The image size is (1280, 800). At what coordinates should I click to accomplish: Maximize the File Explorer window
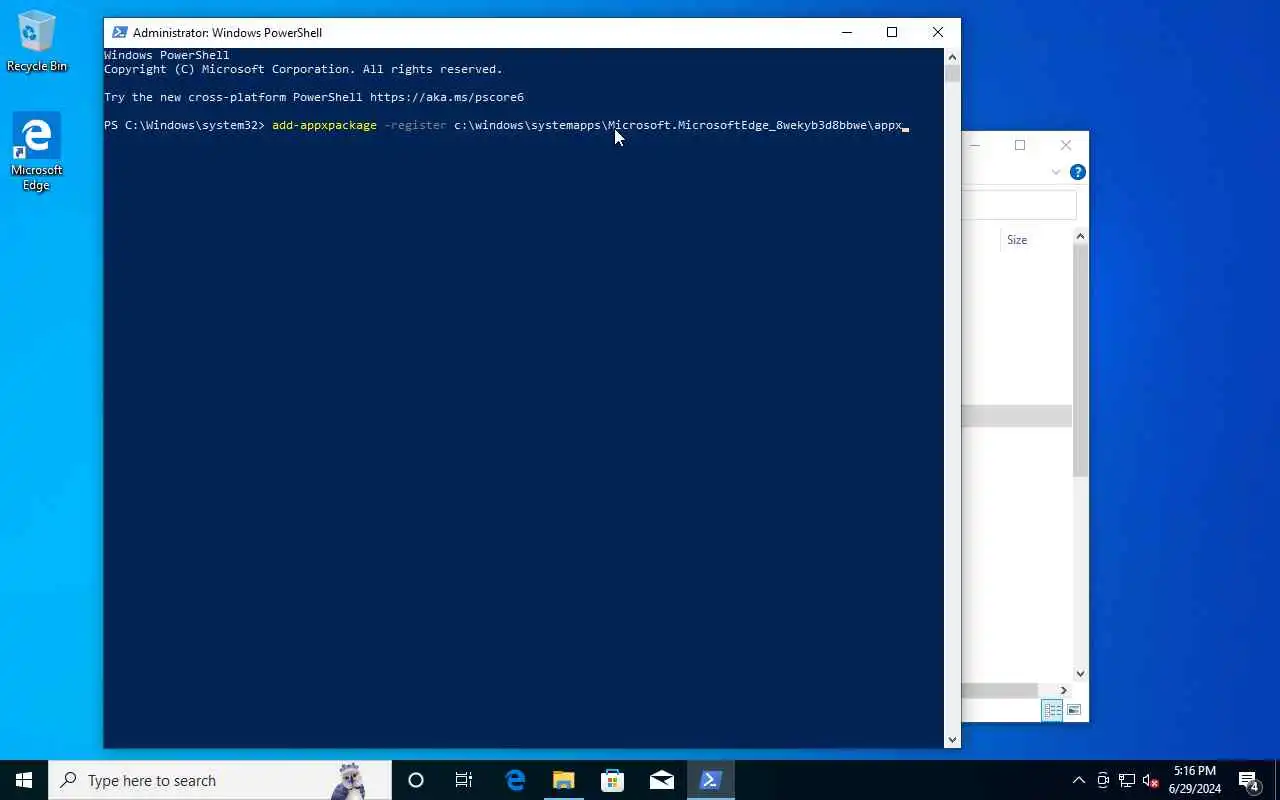tap(1020, 145)
